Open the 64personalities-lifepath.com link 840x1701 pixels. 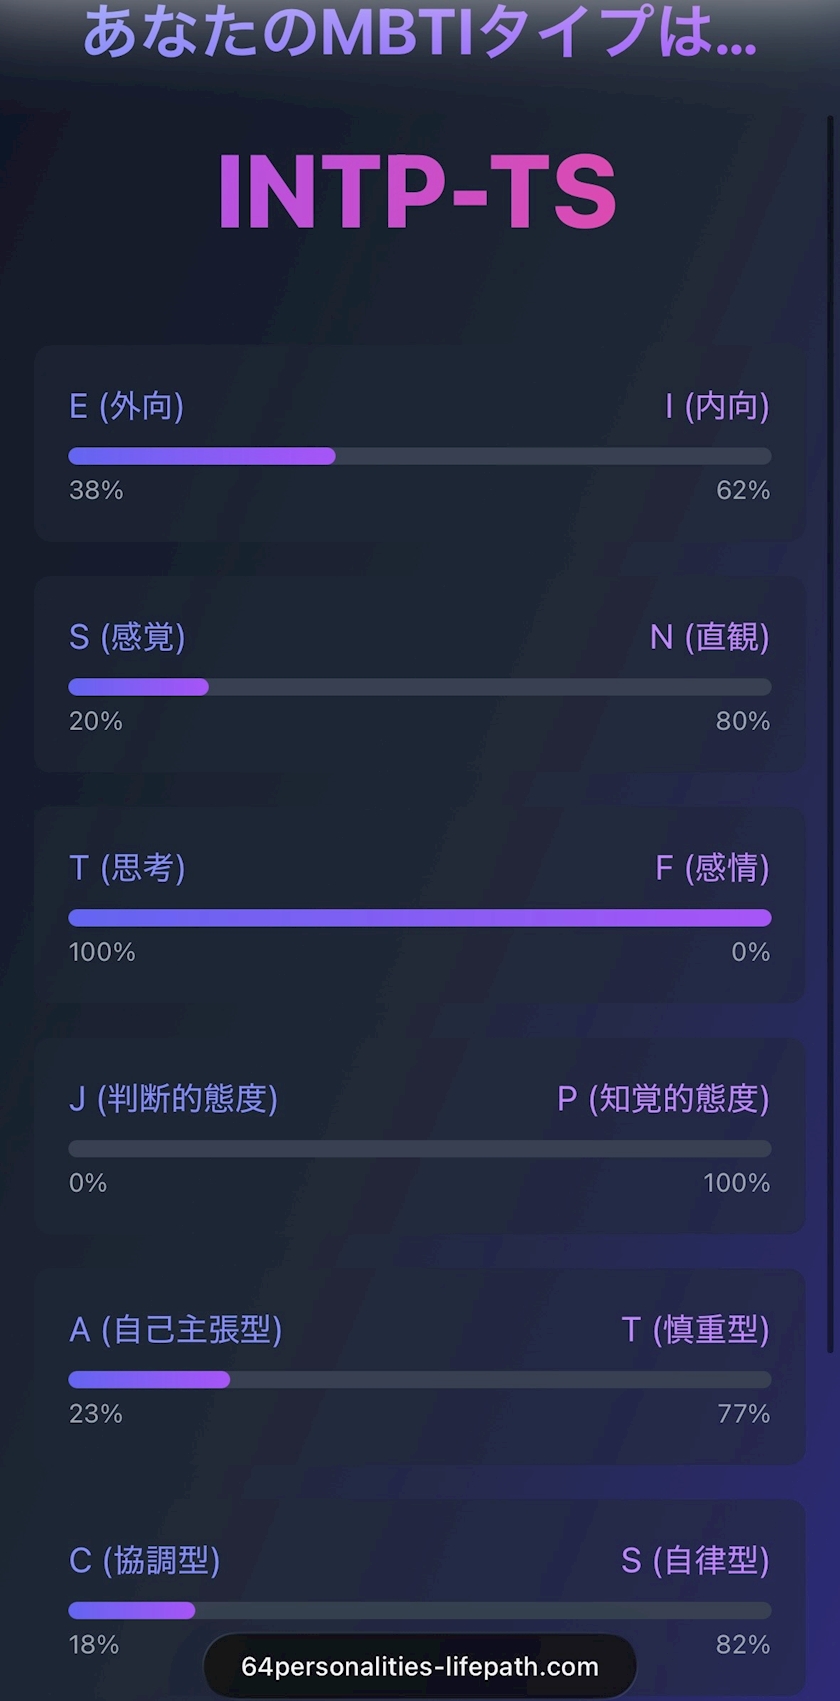tap(420, 1667)
